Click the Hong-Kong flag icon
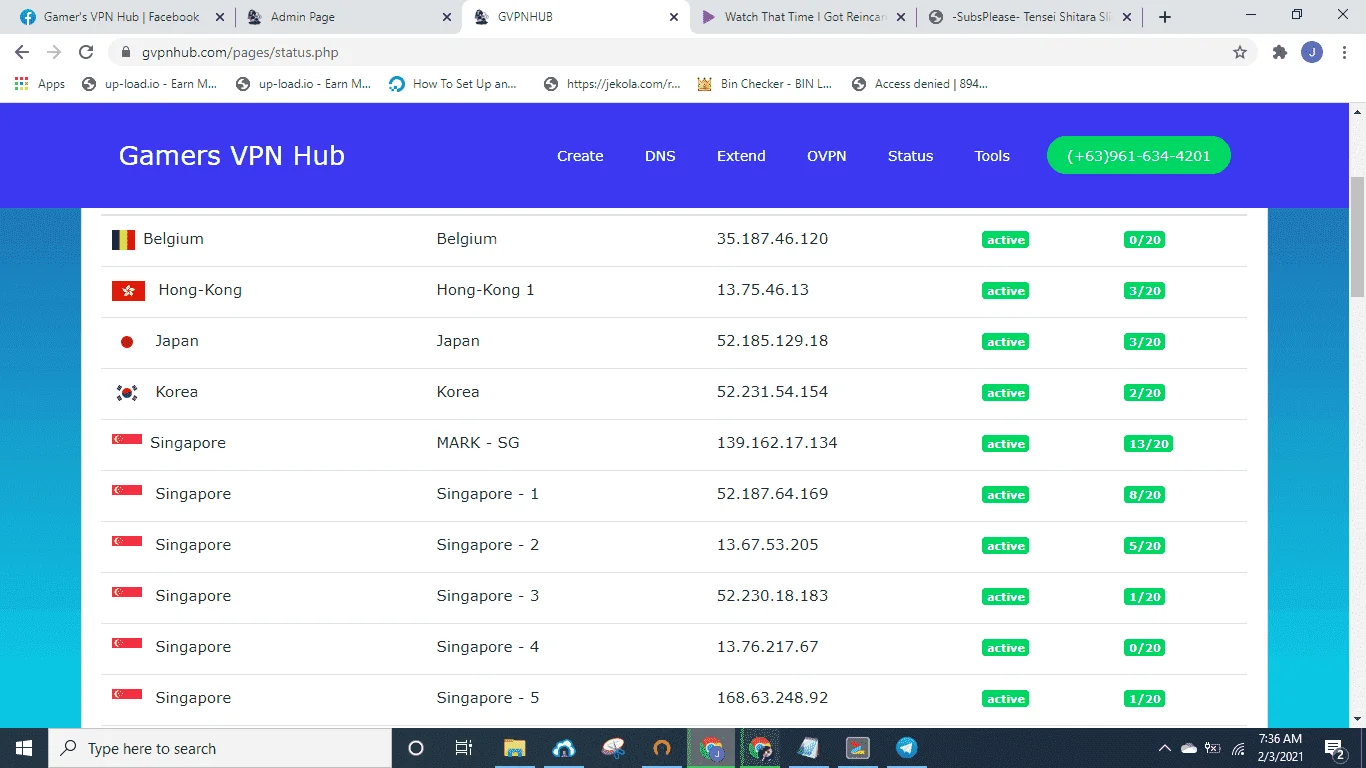Viewport: 1366px width, 768px height. coord(128,291)
